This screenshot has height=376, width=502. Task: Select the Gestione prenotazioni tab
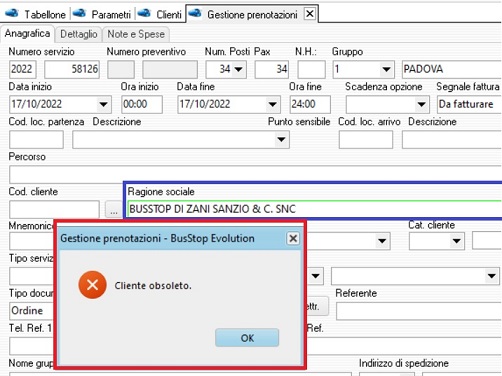[x=252, y=14]
